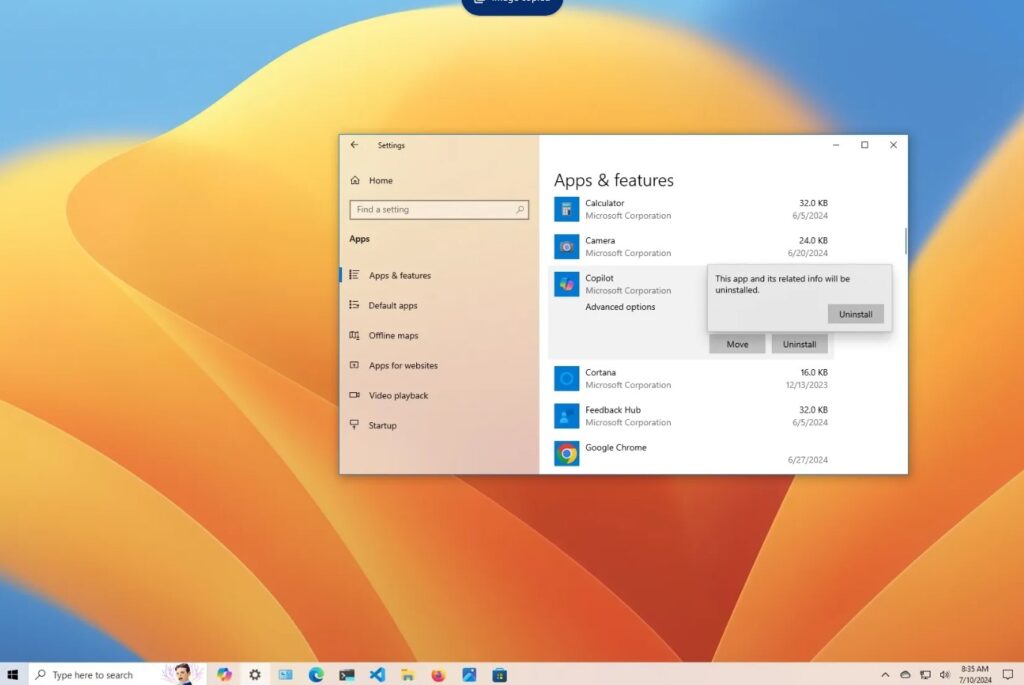Viewport: 1024px width, 685px height.
Task: Launch Microsoft Edge from the taskbar
Action: (316, 675)
